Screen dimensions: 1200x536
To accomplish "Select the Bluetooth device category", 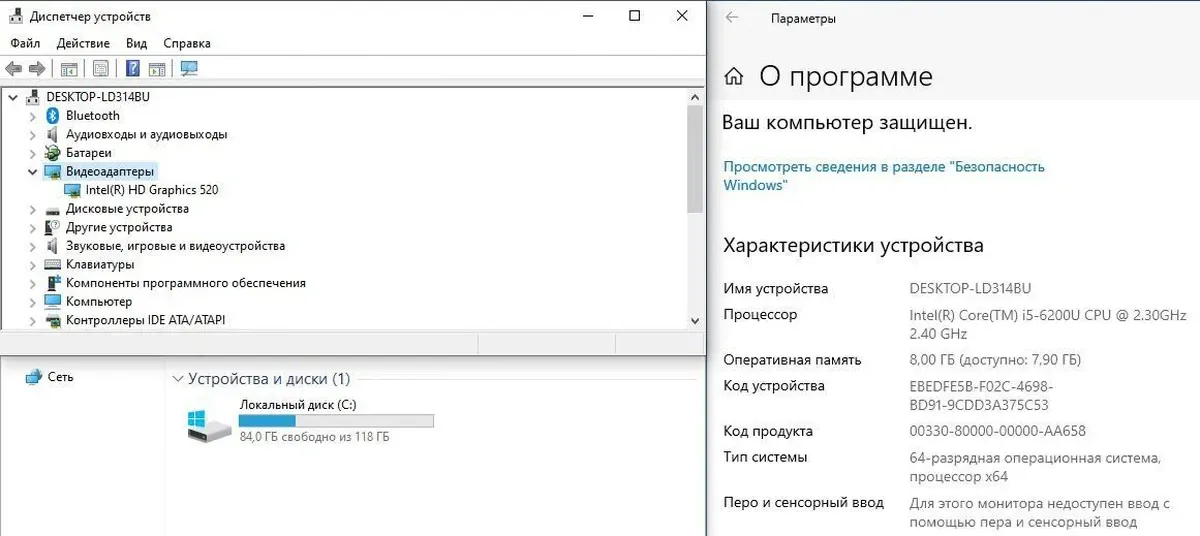I will pyautogui.click(x=92, y=116).
